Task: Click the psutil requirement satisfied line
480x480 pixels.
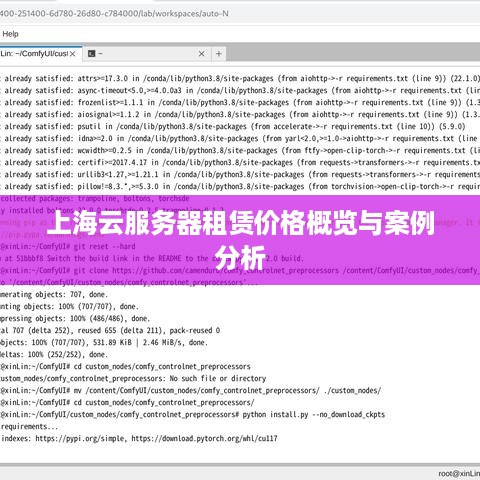Action: tap(233, 127)
